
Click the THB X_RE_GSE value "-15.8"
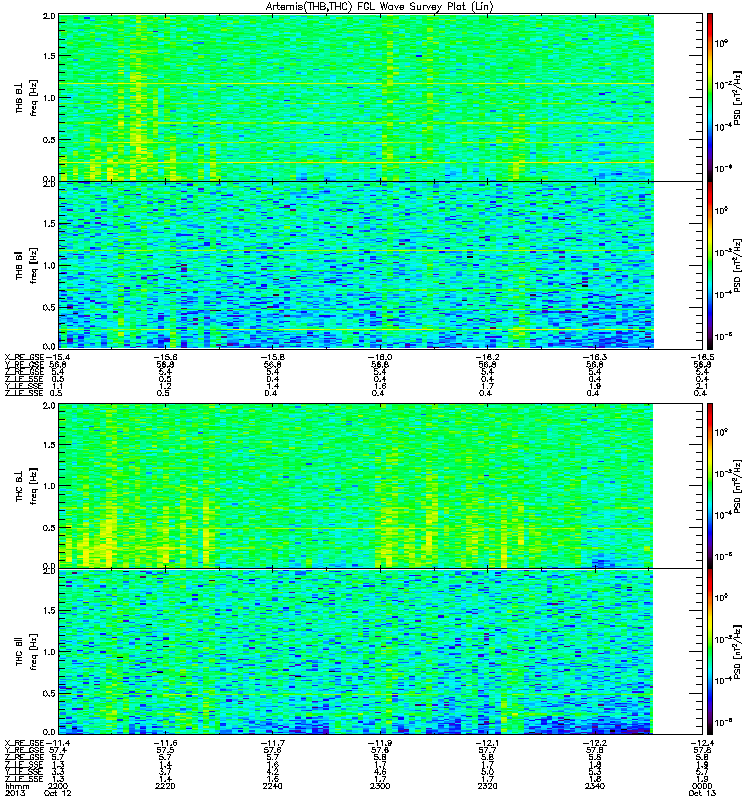click(273, 358)
